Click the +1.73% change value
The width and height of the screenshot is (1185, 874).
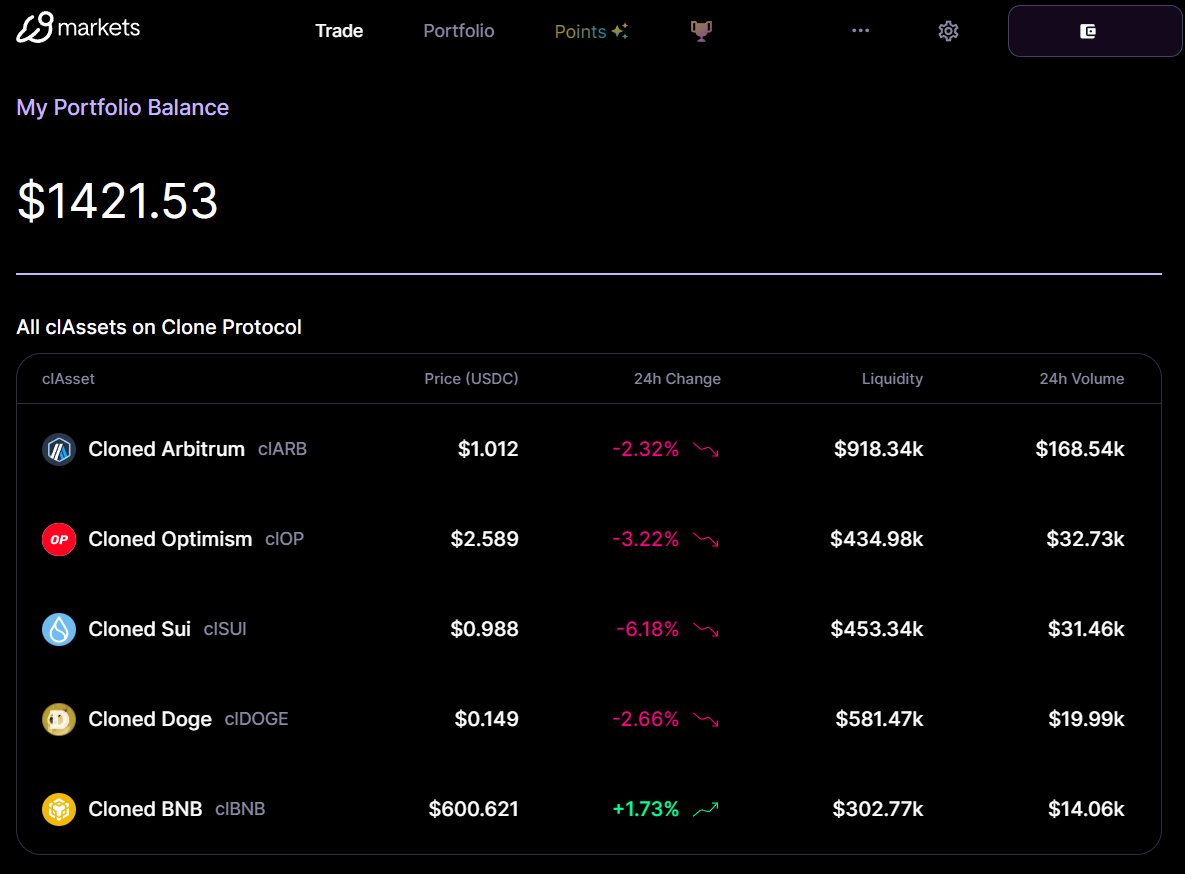pos(645,809)
